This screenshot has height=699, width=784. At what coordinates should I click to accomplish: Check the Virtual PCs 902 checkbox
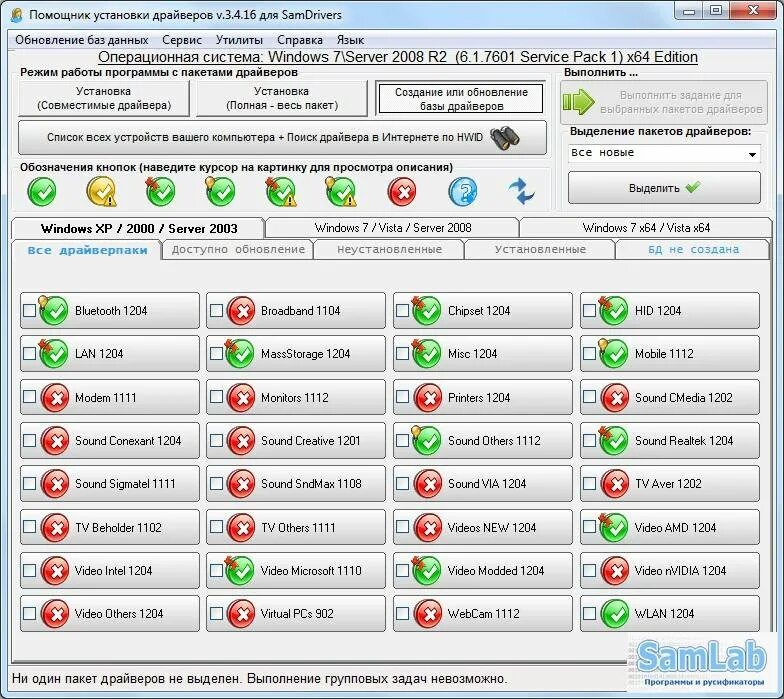pos(216,614)
